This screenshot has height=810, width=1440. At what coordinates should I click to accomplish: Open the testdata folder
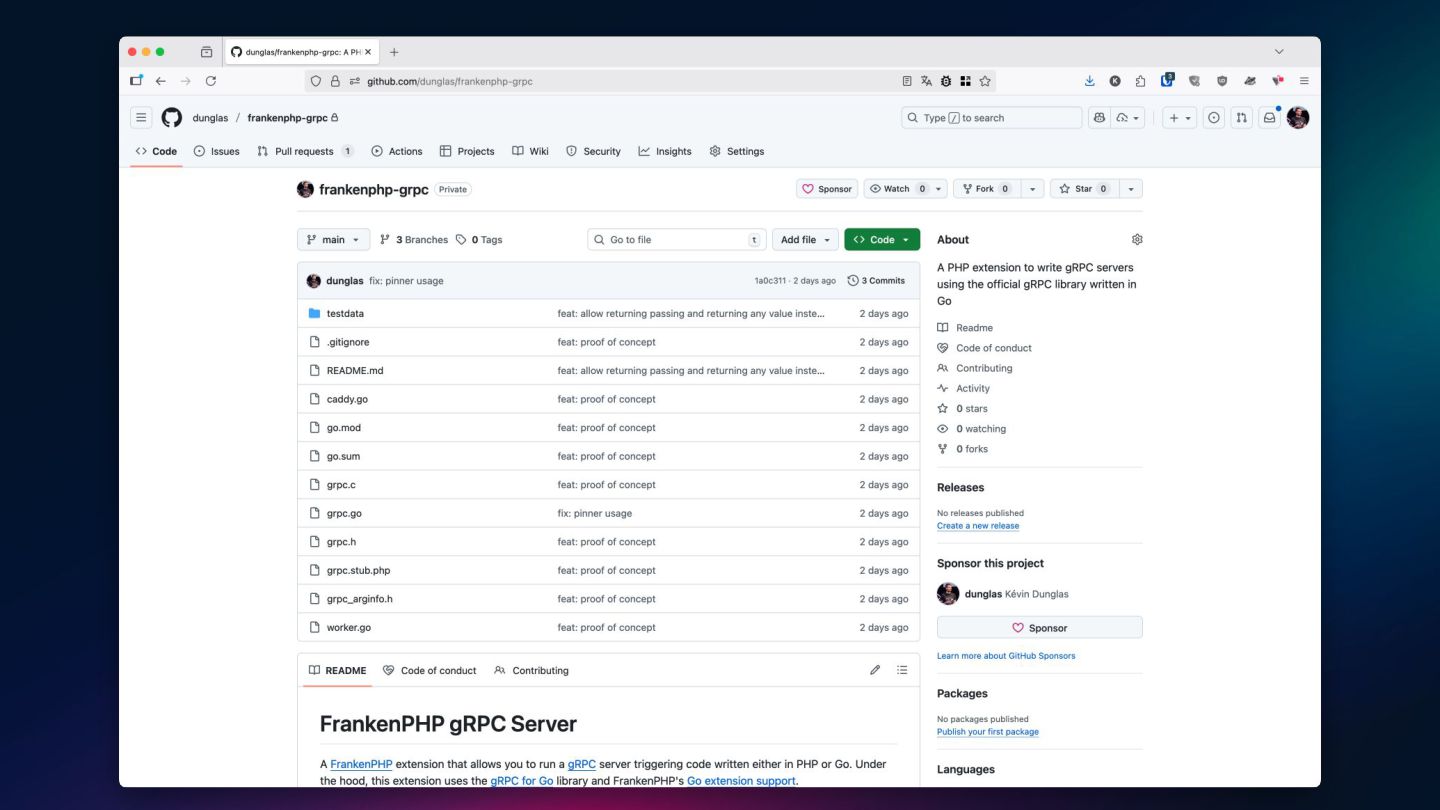pos(345,314)
